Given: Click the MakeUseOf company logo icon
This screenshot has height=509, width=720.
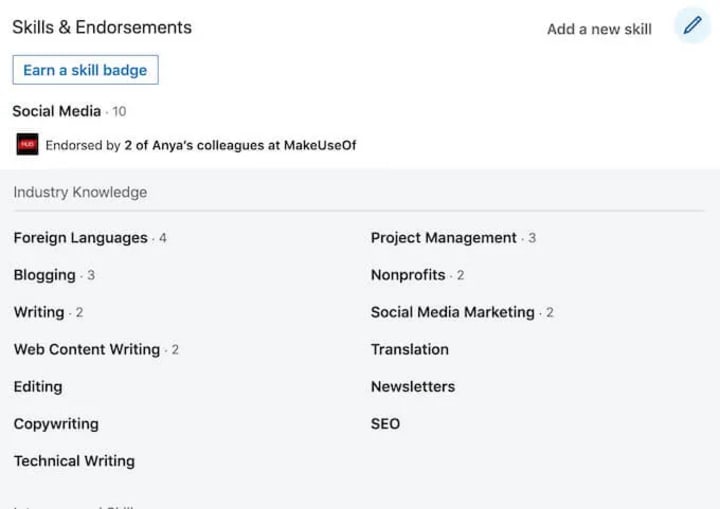Looking at the screenshot, I should [x=28, y=145].
